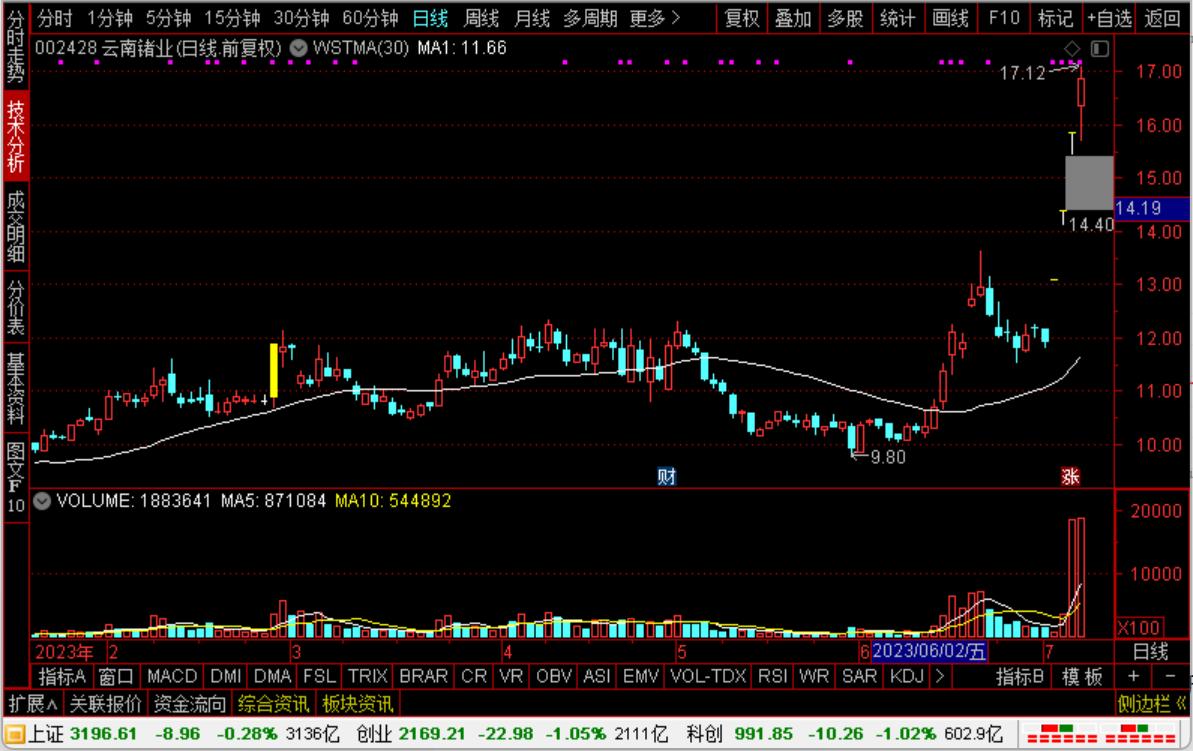Click the diamond marker icon above chart

pos(1072,49)
